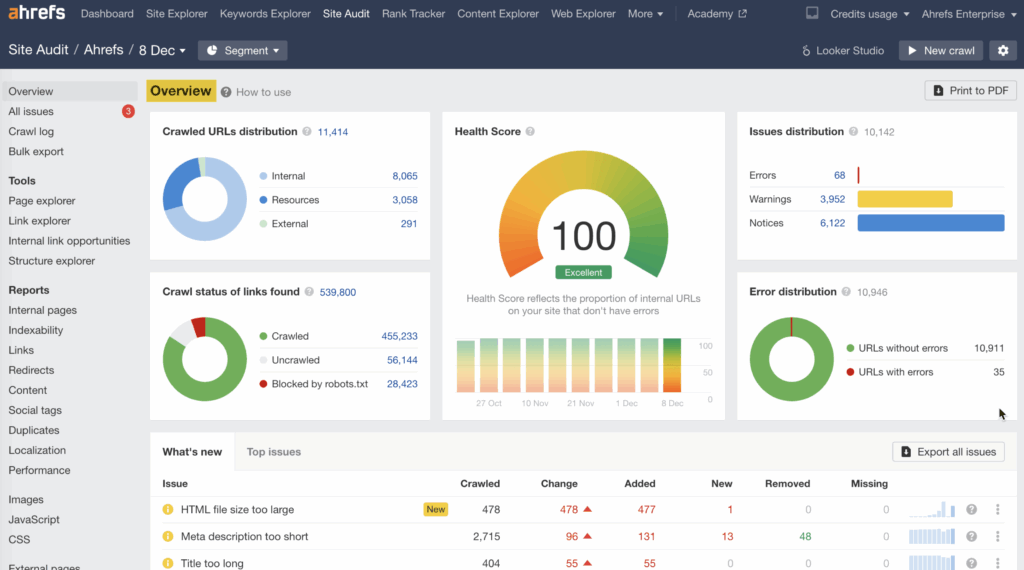Open the Bulk export page
The width and height of the screenshot is (1024, 570).
pyautogui.click(x=36, y=151)
